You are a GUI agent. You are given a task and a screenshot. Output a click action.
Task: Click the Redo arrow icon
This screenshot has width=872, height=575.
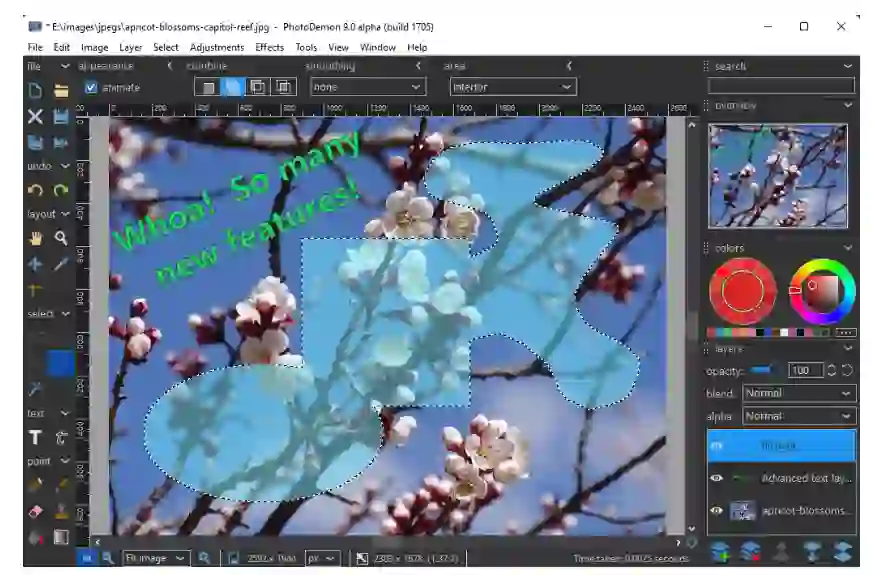click(61, 191)
